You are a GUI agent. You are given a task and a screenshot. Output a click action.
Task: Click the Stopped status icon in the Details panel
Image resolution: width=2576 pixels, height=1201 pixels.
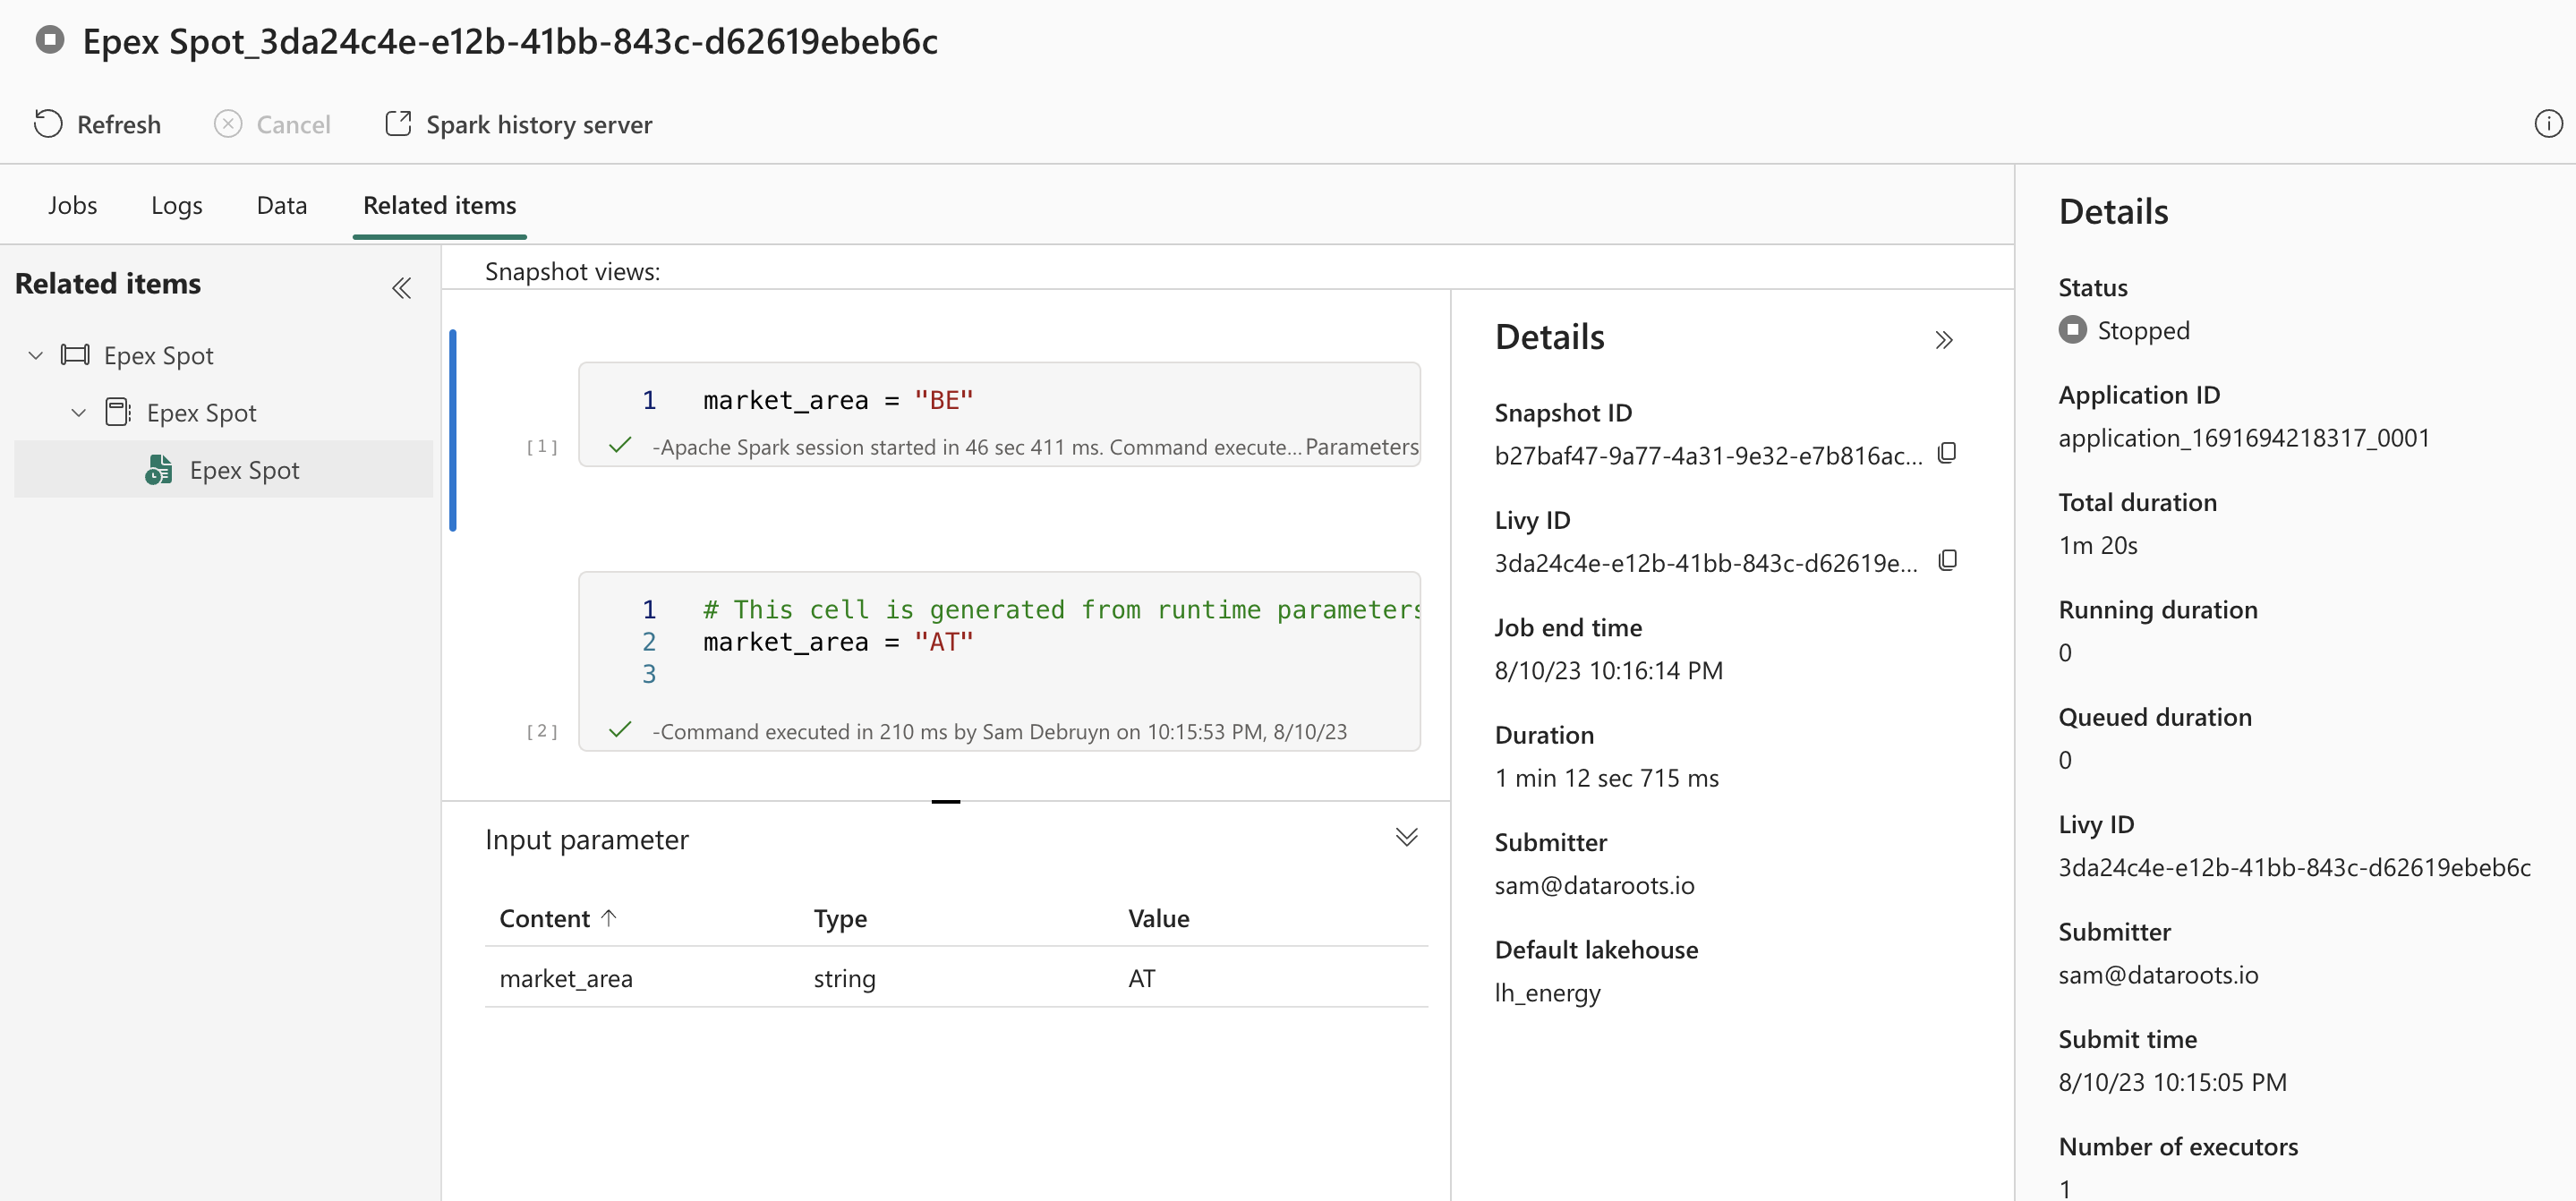[2073, 330]
